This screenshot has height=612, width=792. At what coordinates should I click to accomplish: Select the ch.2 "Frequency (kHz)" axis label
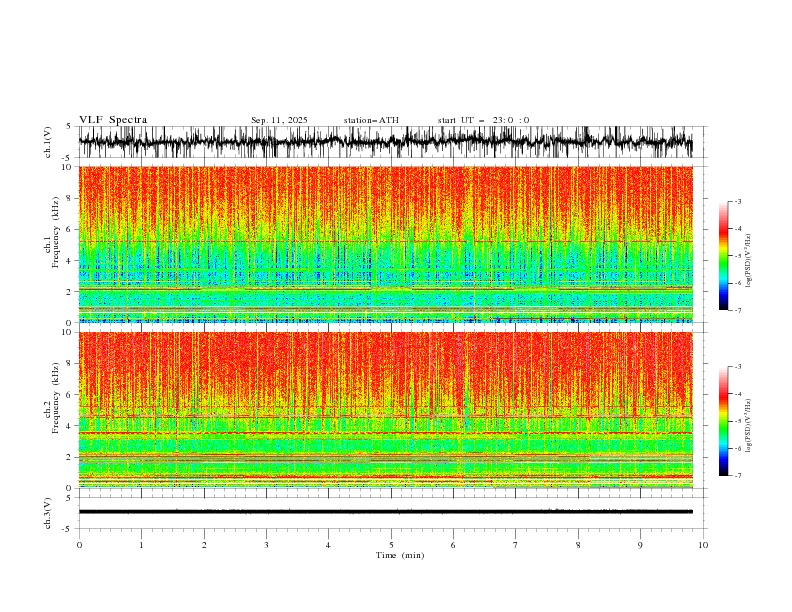(x=56, y=398)
